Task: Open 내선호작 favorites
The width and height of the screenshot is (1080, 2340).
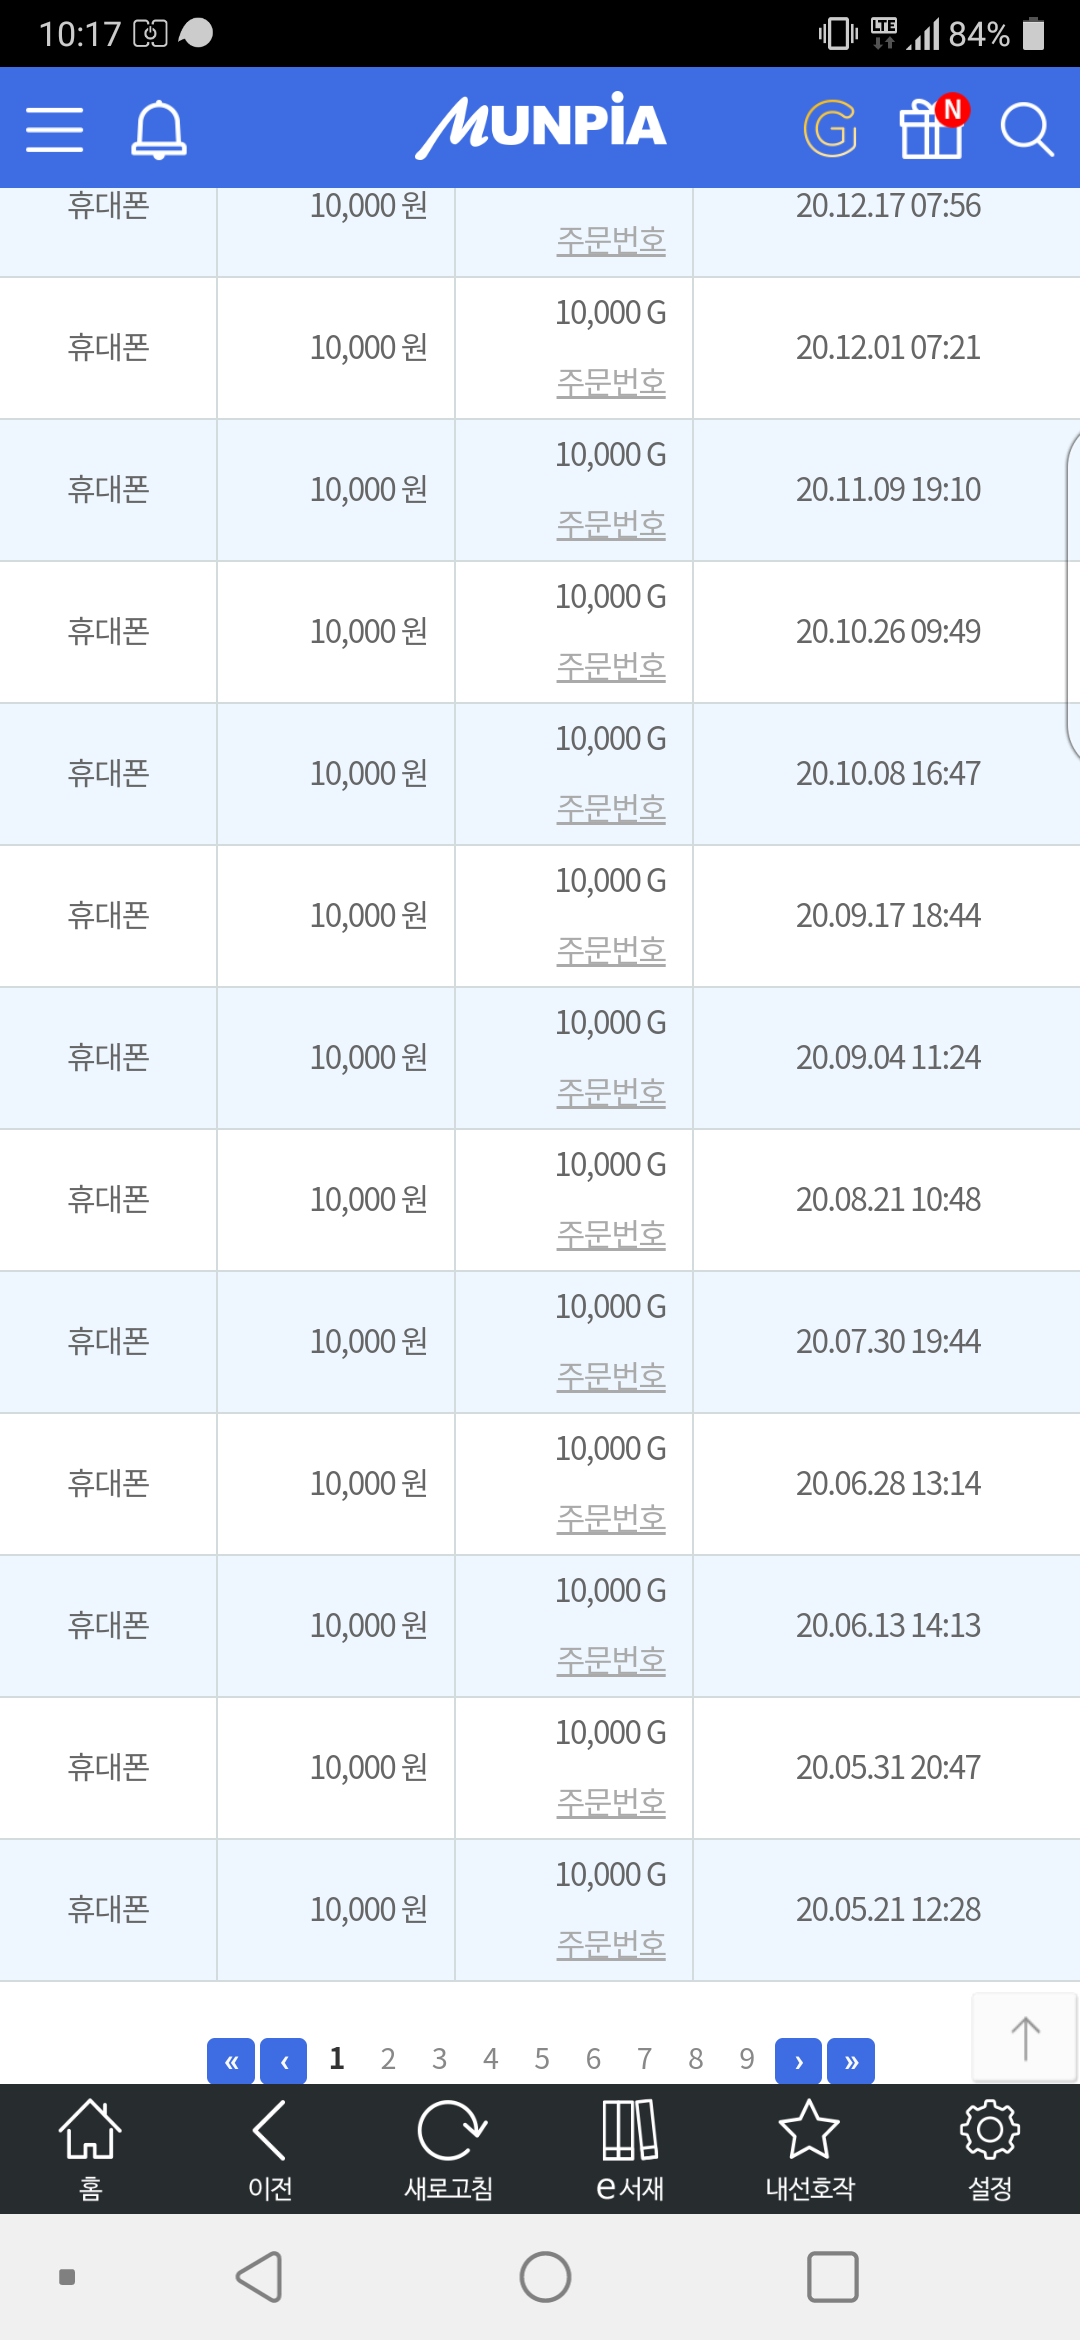Action: (810, 2148)
